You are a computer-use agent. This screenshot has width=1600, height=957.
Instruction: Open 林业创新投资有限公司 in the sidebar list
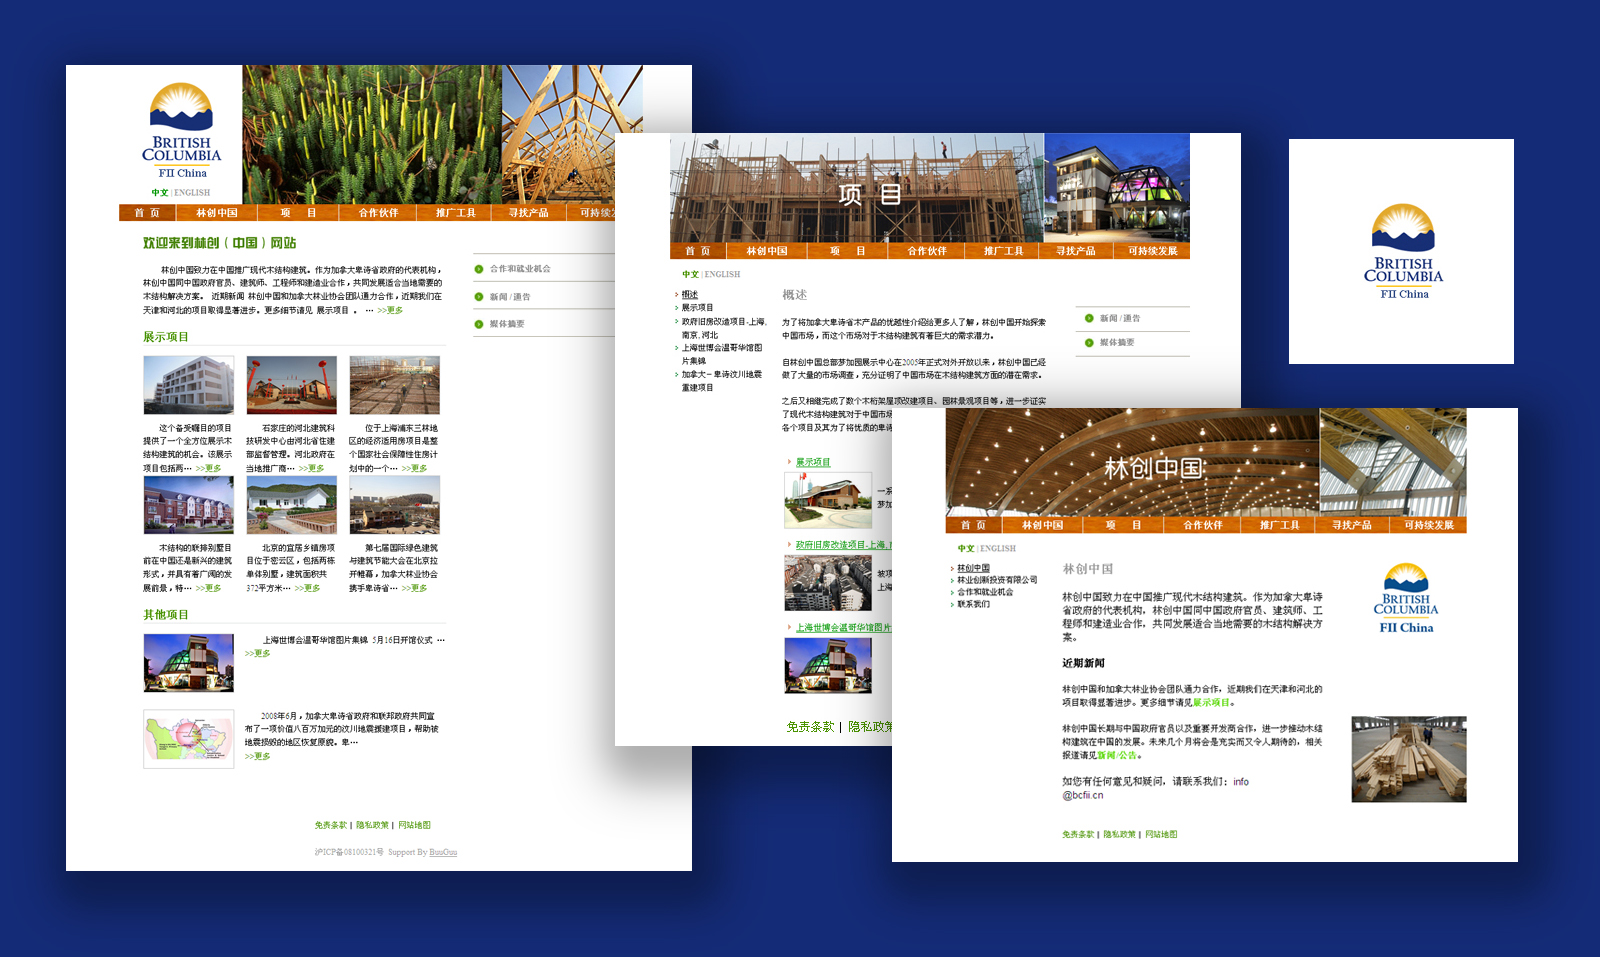996,580
